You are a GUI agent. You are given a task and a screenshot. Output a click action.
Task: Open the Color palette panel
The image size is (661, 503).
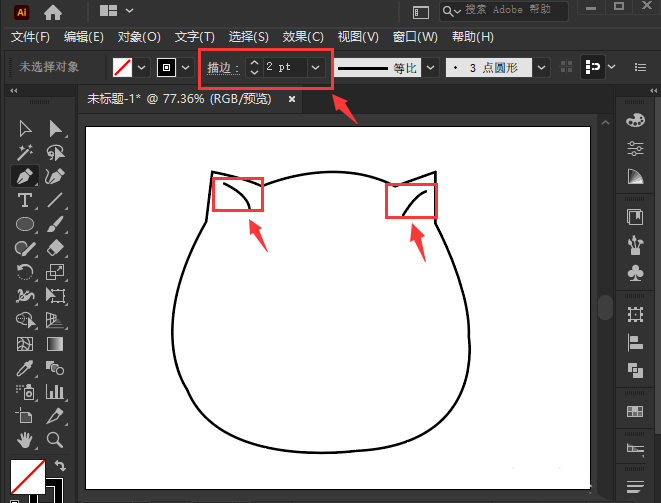[x=634, y=120]
